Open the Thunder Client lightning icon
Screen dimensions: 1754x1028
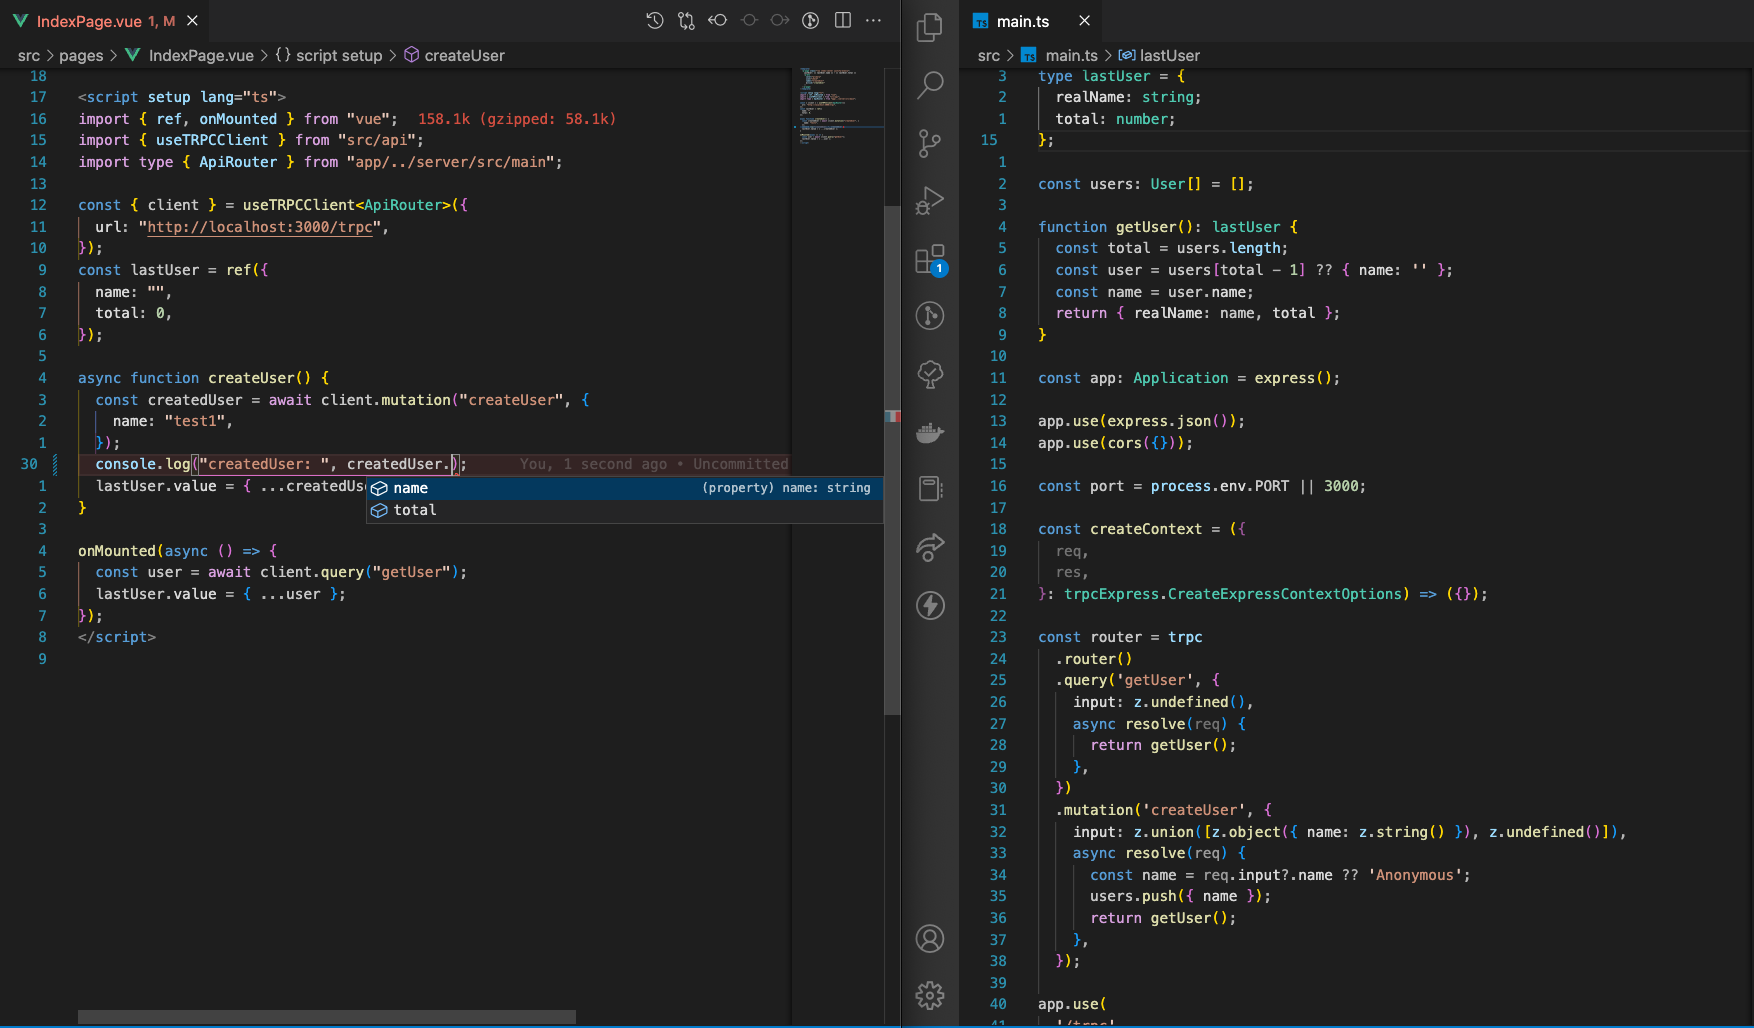click(930, 606)
